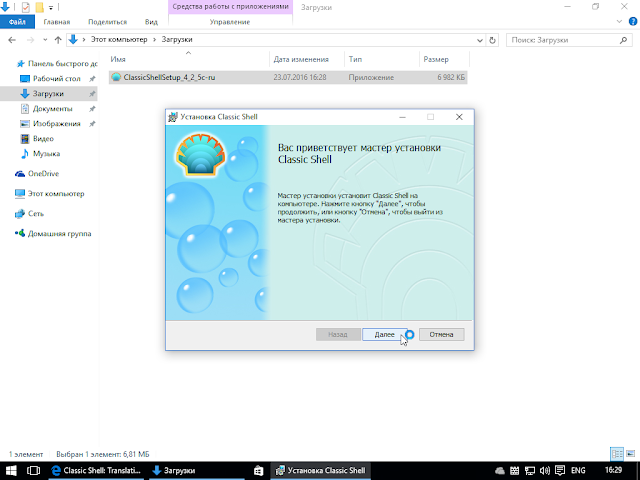This screenshot has width=640, height=480.
Task: Open Explorer help question mark icon
Action: click(633, 22)
